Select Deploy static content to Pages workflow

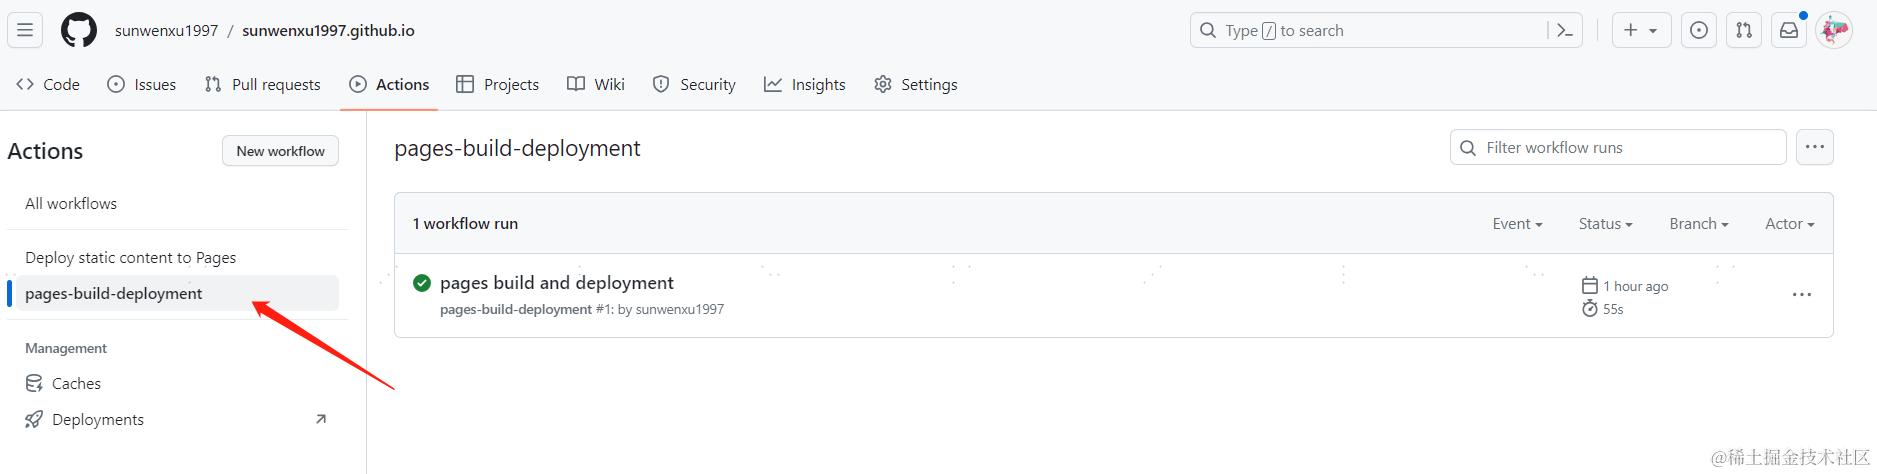[131, 258]
